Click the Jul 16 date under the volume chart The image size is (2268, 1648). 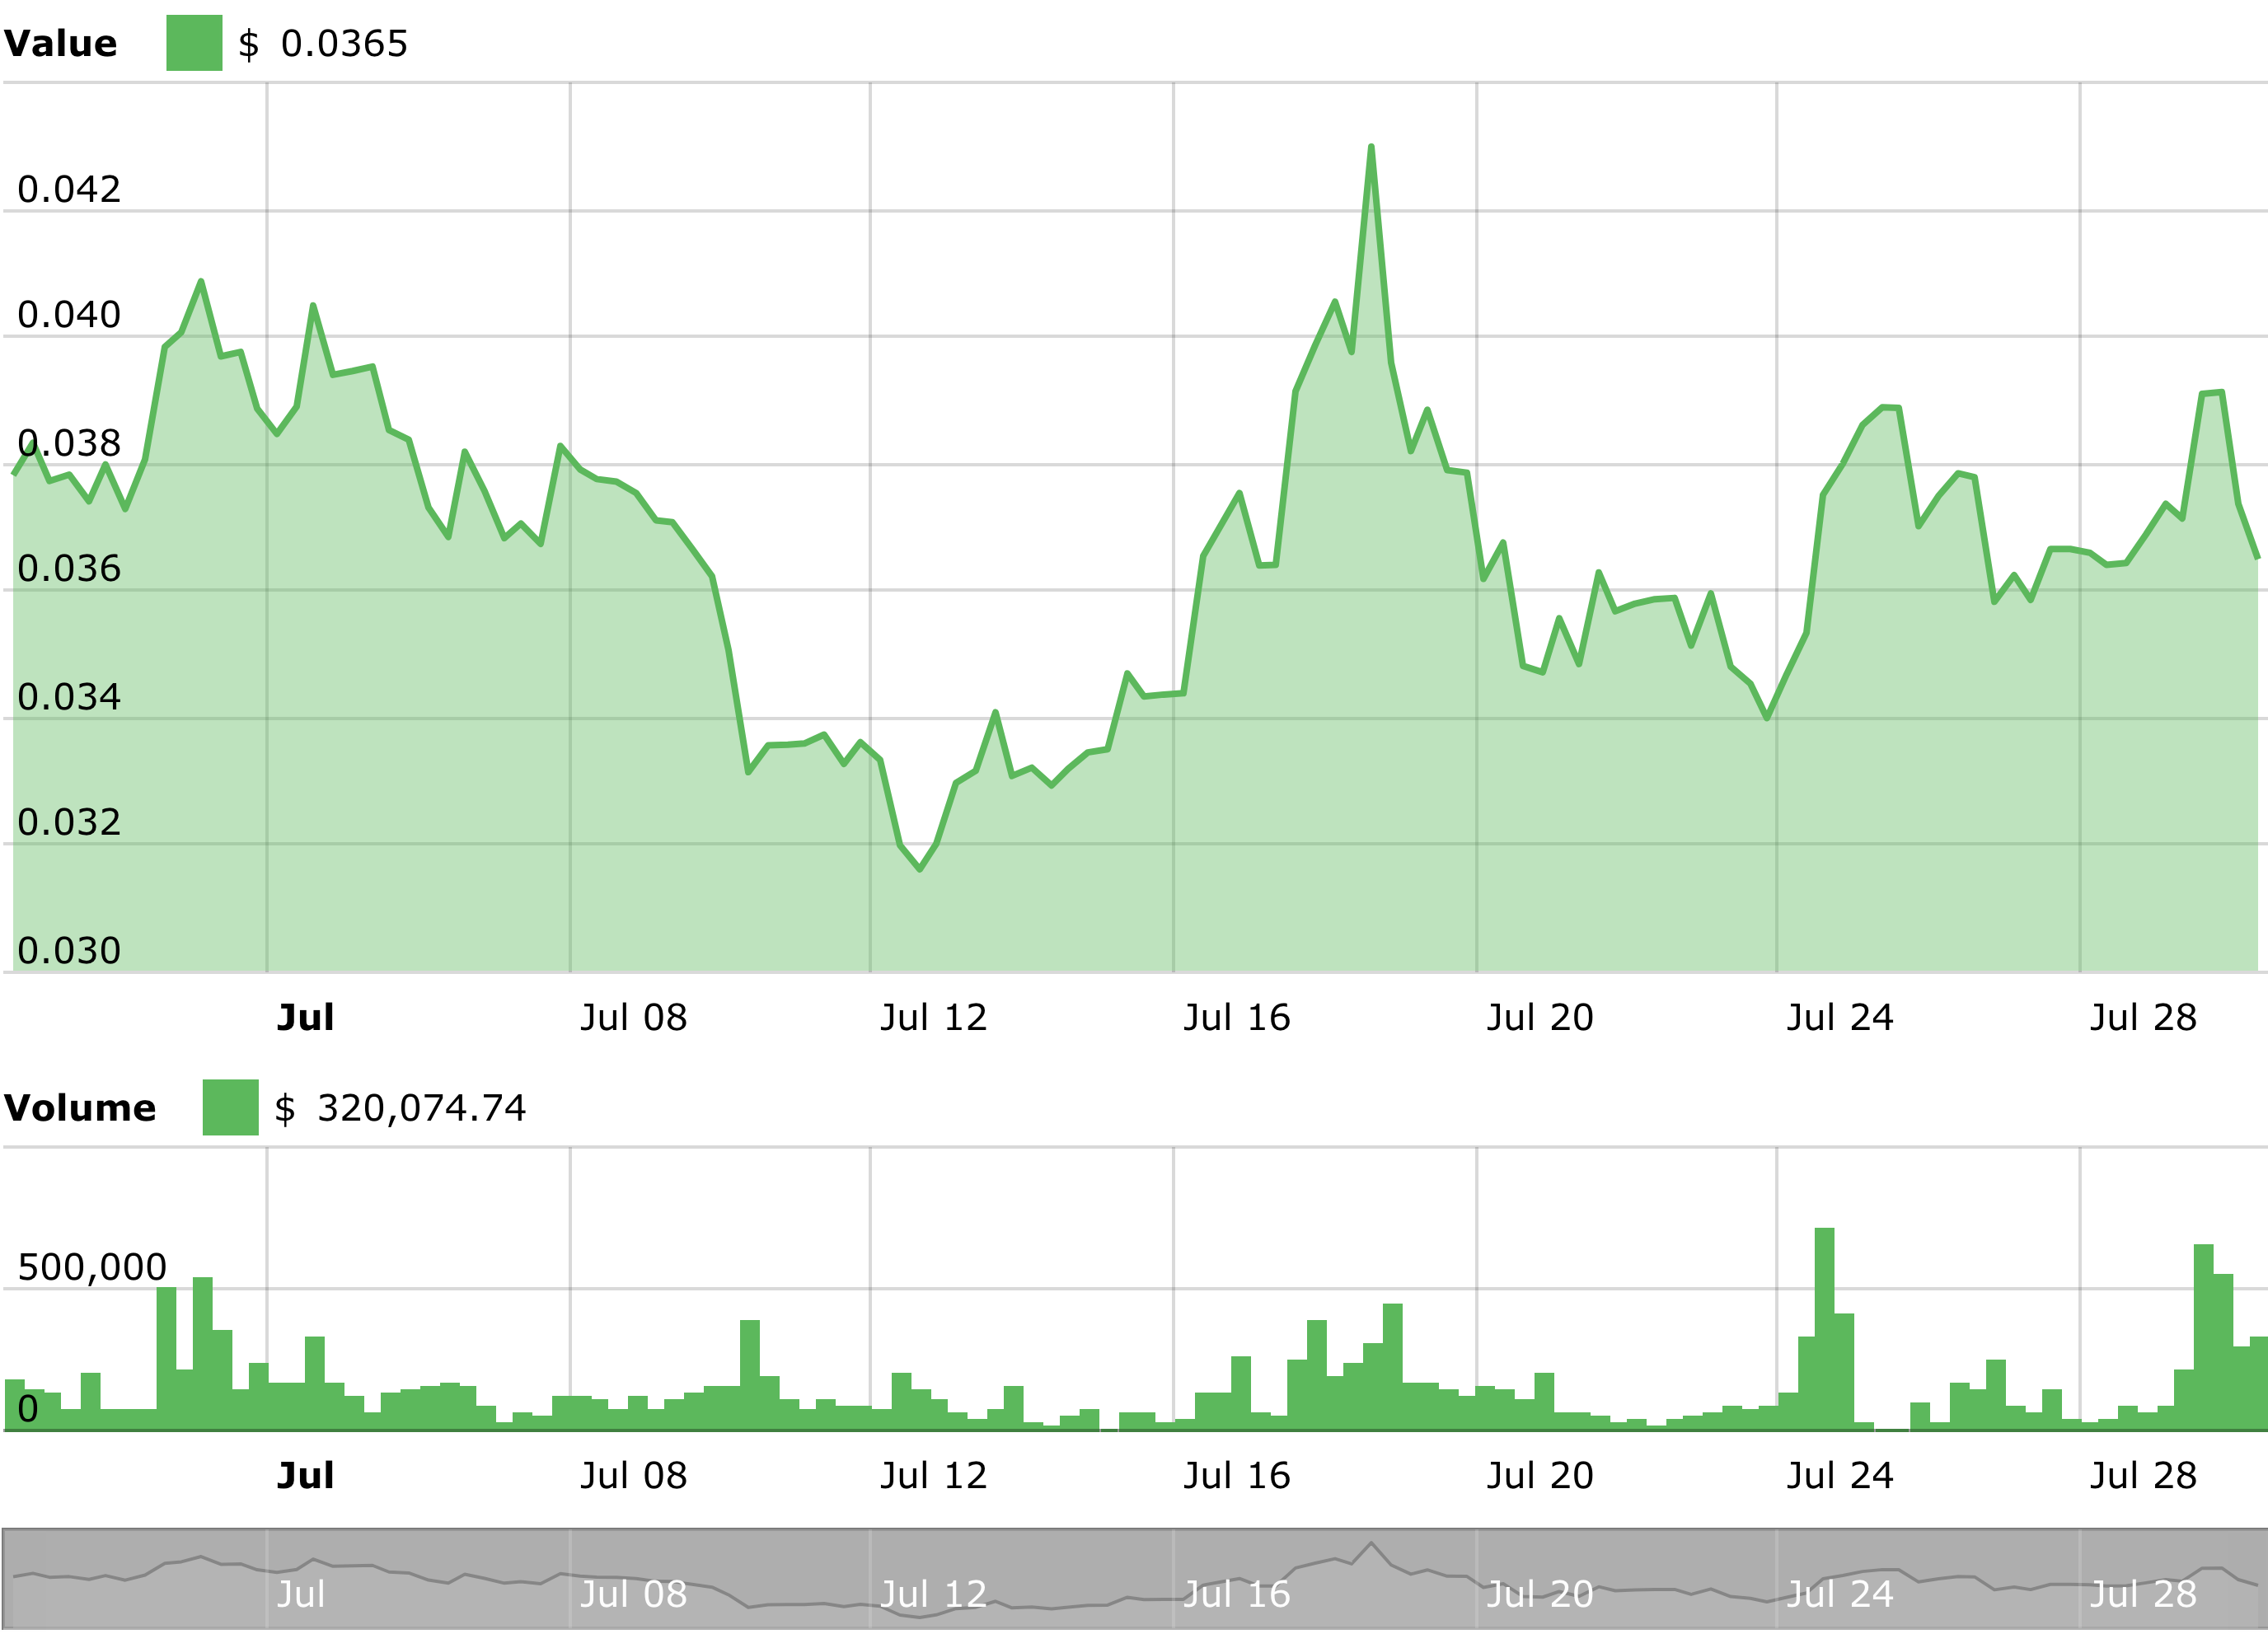click(x=1237, y=1476)
